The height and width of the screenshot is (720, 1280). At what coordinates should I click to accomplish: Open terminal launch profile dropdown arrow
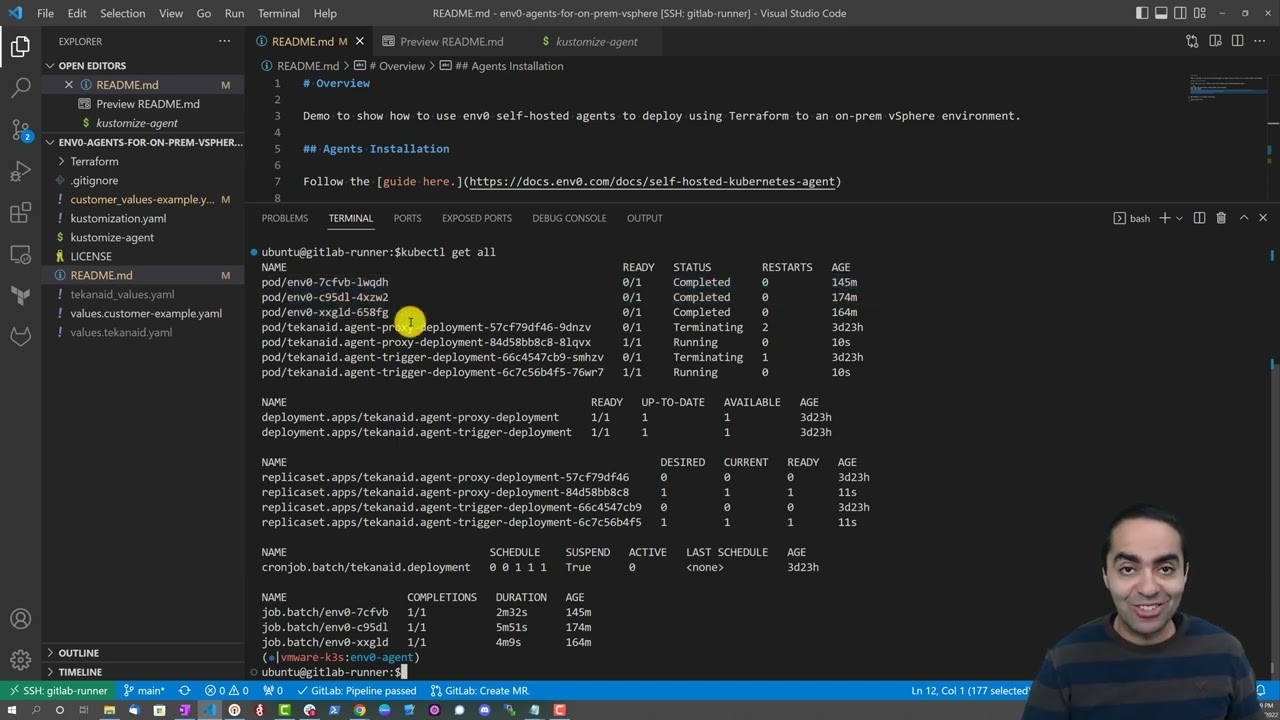point(1180,218)
